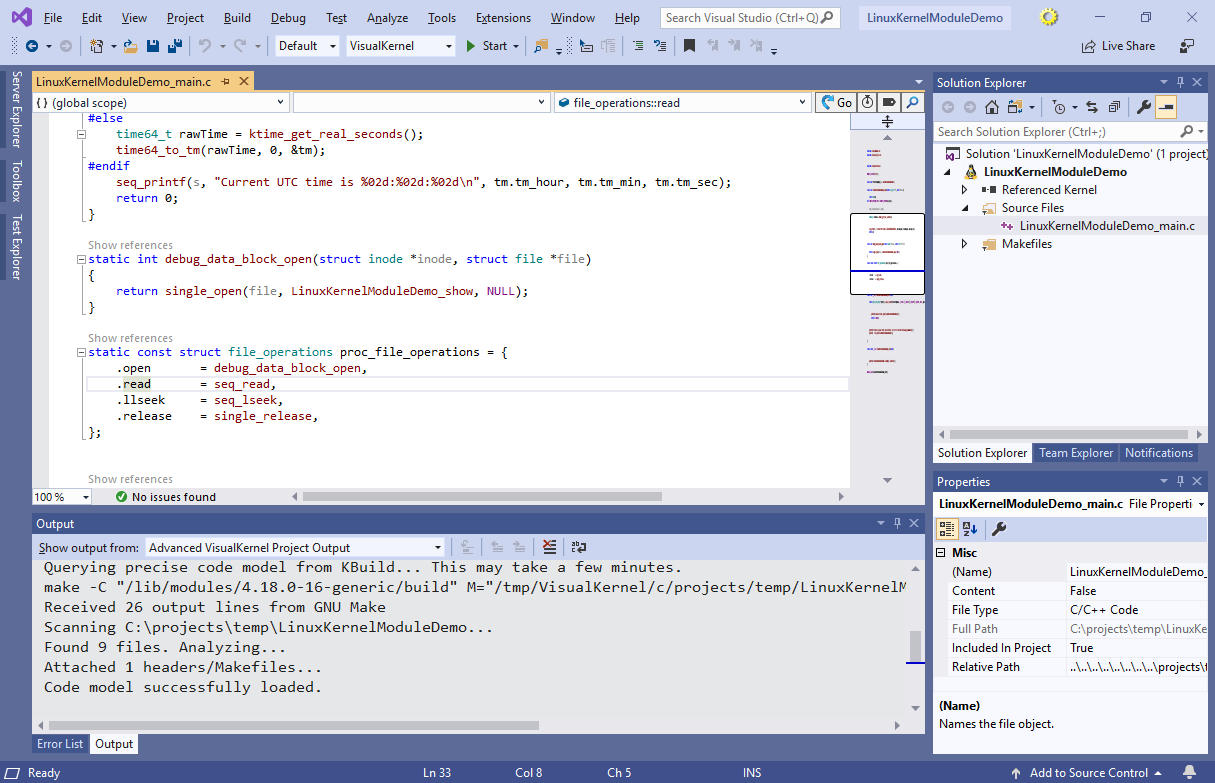1215x783 pixels.
Task: Toggle auto-hide pin of the Properties panel
Action: pos(1180,482)
